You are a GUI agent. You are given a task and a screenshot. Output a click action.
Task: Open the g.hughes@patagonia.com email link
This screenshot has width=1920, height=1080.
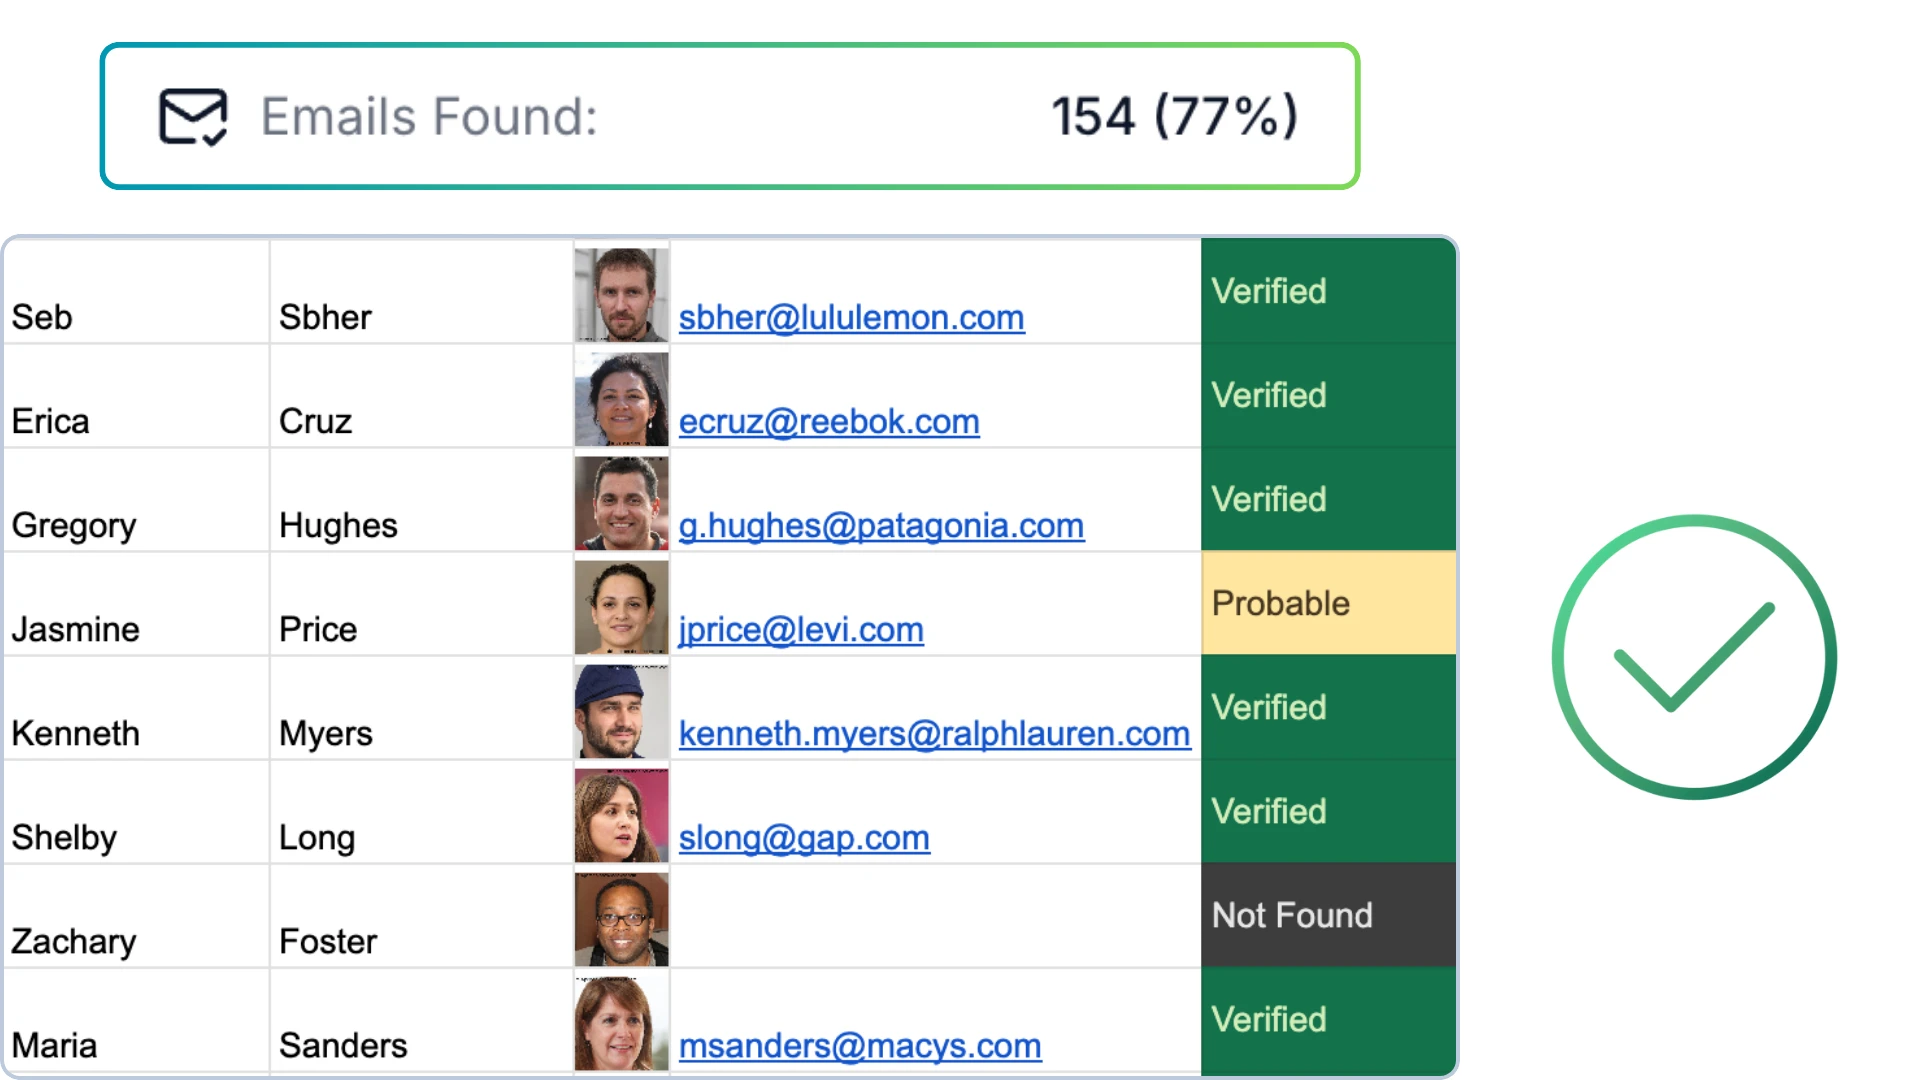(881, 526)
